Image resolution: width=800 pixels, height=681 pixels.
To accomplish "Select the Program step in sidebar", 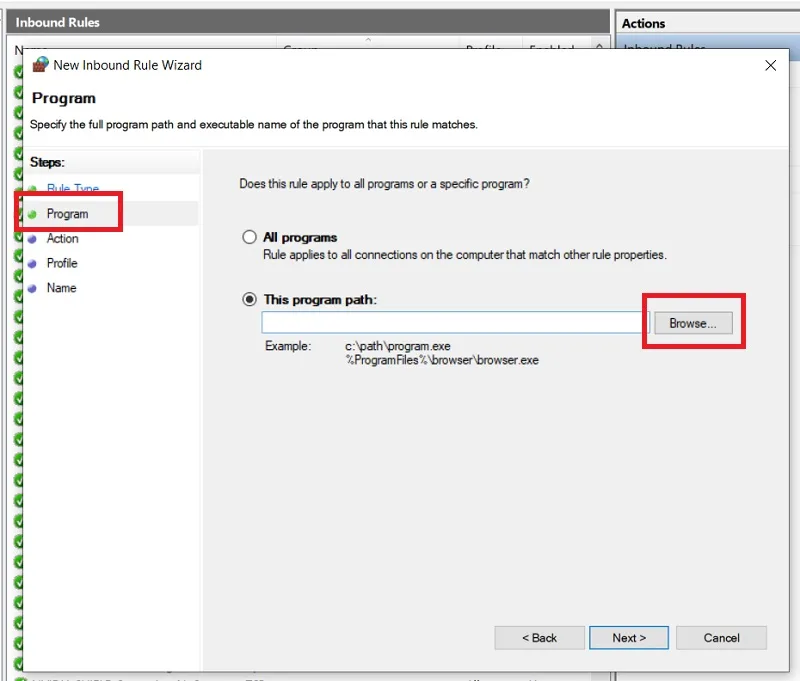I will [67, 214].
